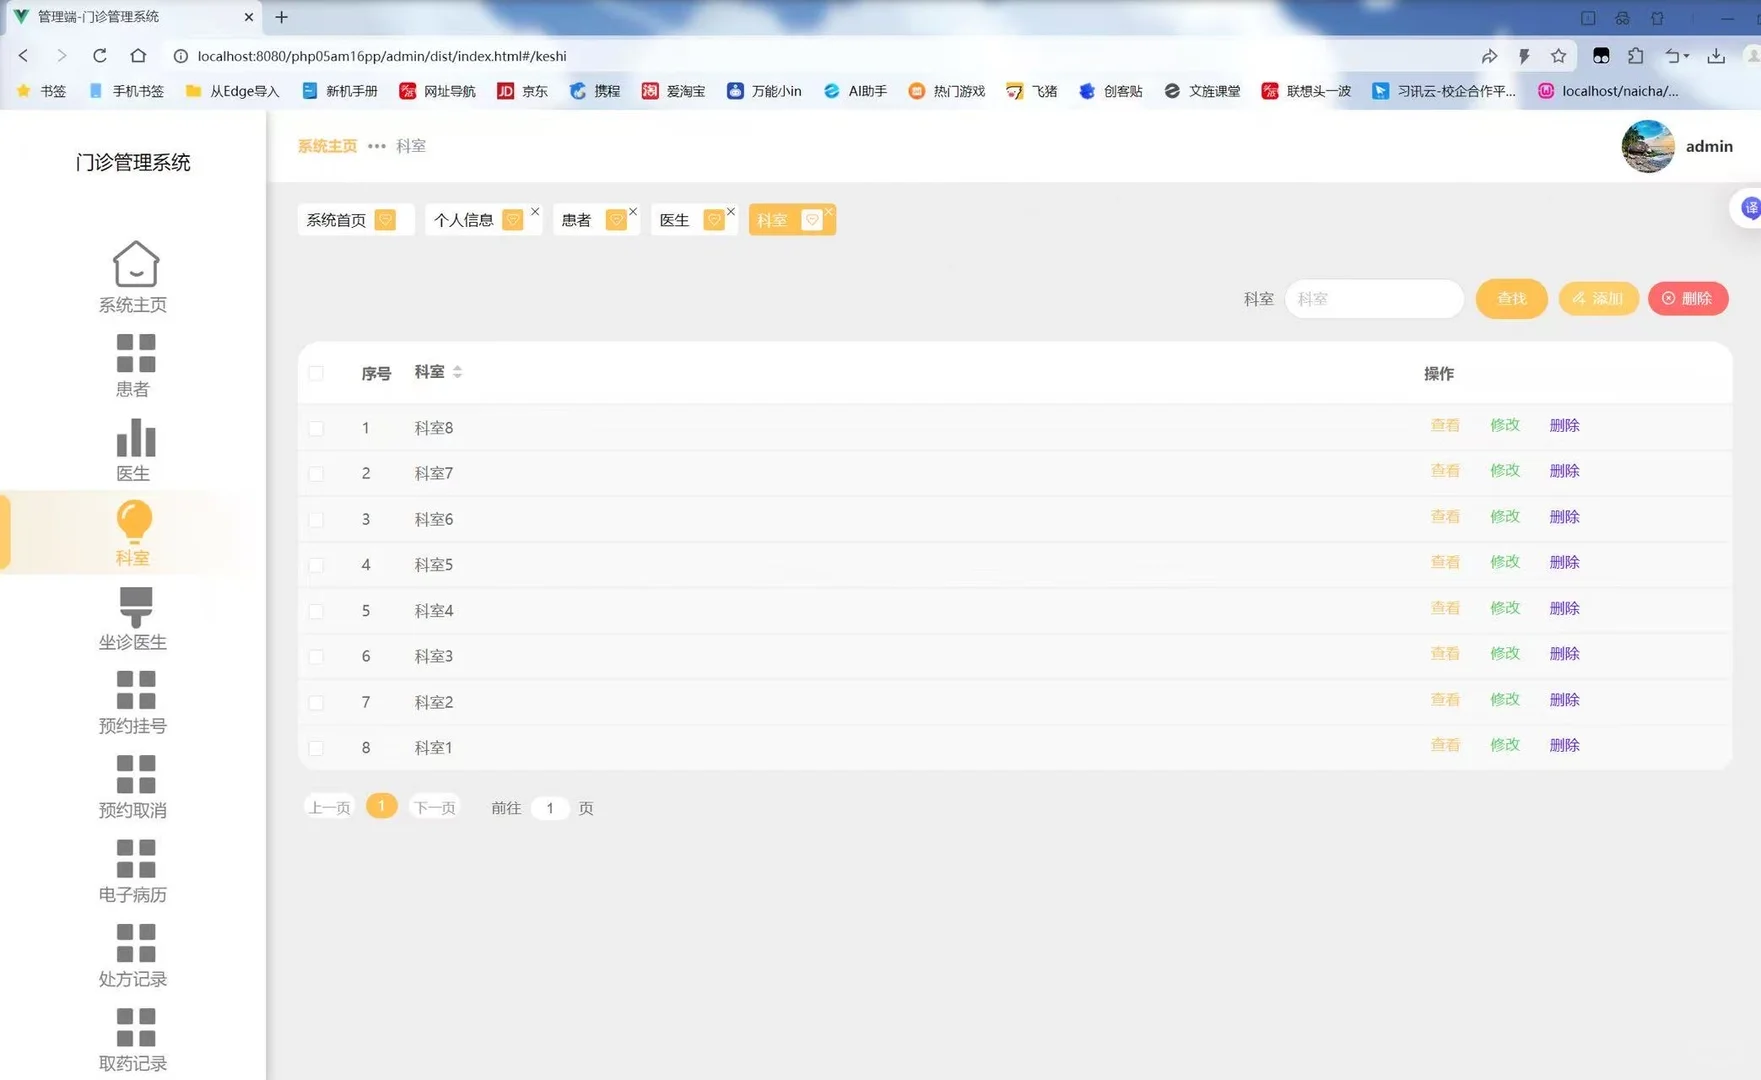1761x1080 pixels.
Task: Switch to the 个人信息 tab
Action: [466, 219]
